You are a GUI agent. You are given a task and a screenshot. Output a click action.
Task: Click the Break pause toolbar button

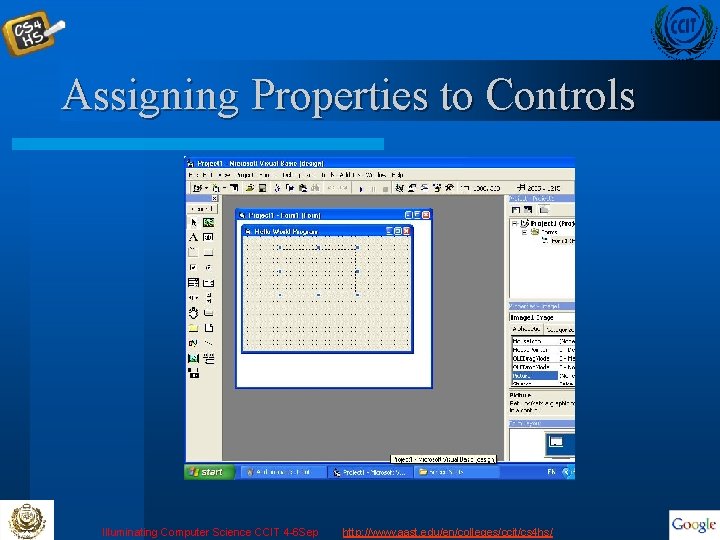[373, 188]
